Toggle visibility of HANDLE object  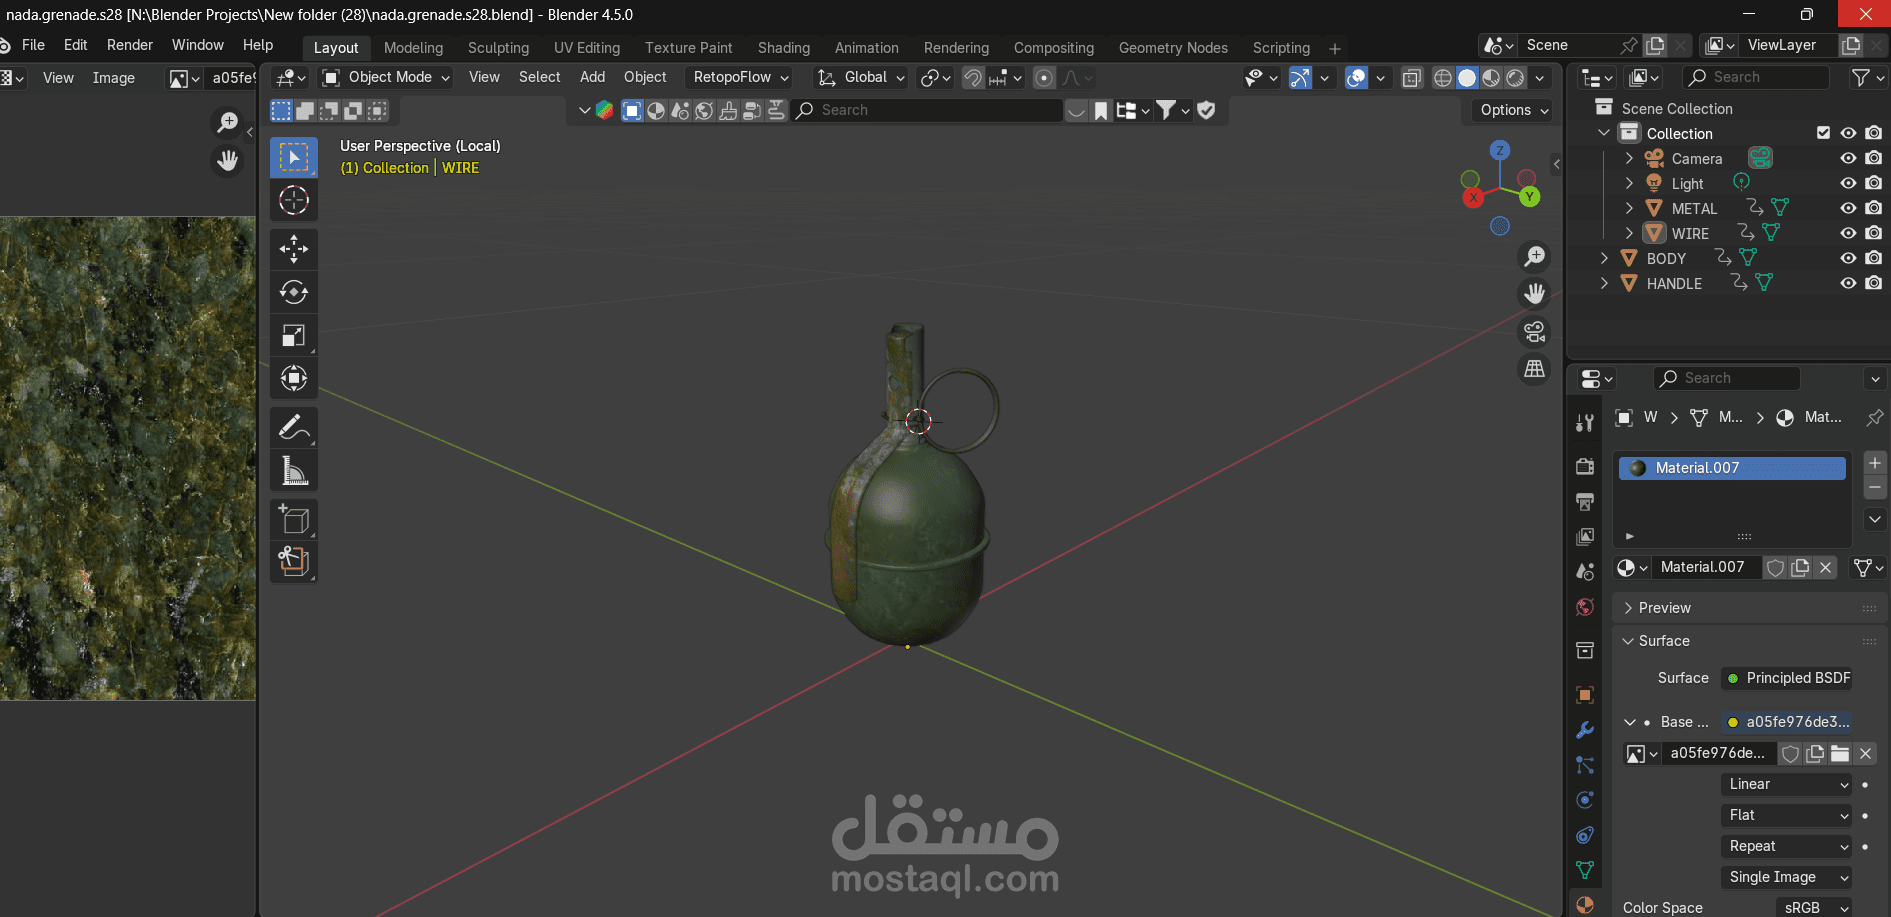pos(1848,283)
